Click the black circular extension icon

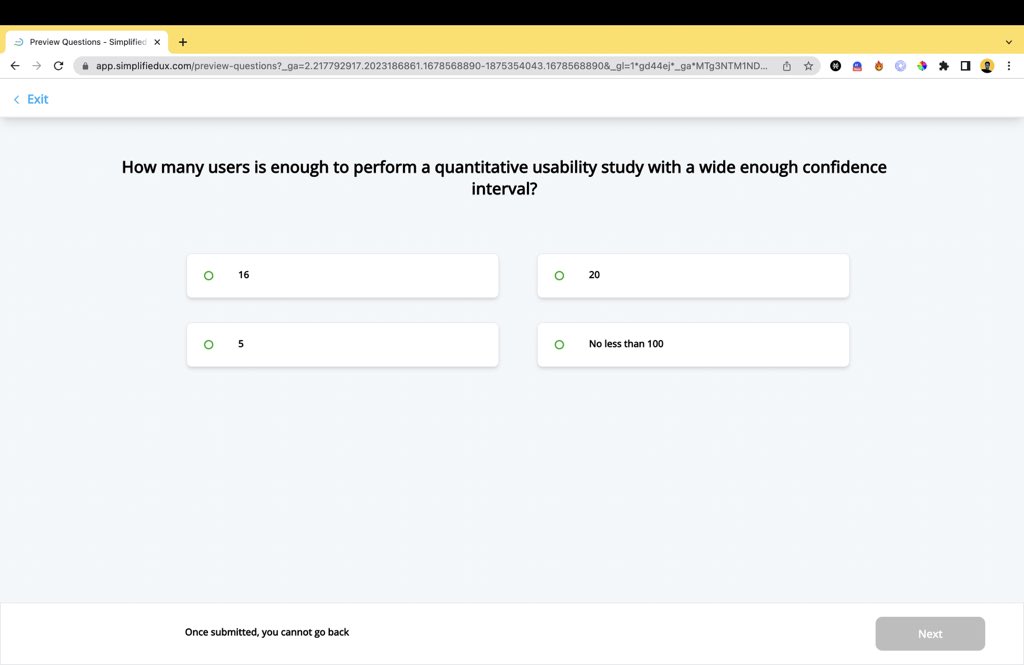point(835,65)
